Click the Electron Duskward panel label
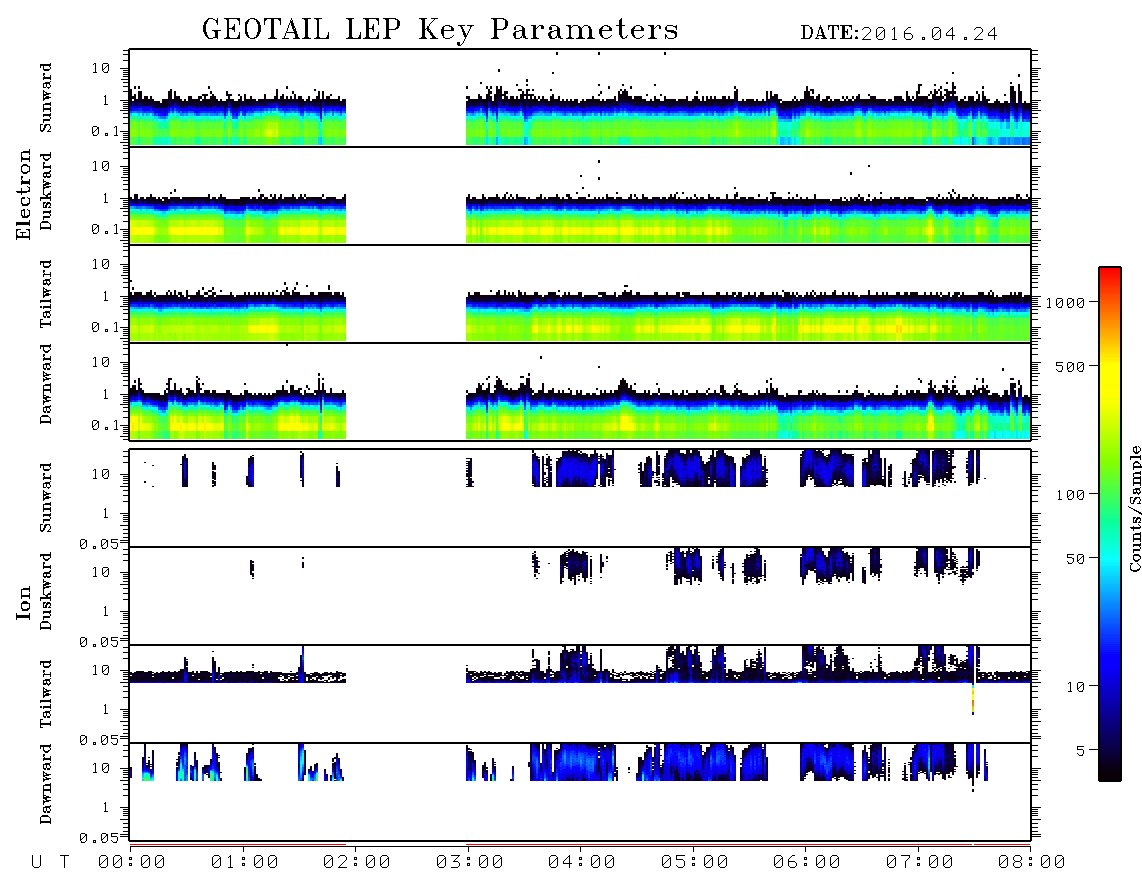The height and width of the screenshot is (880, 1142). click(x=46, y=191)
